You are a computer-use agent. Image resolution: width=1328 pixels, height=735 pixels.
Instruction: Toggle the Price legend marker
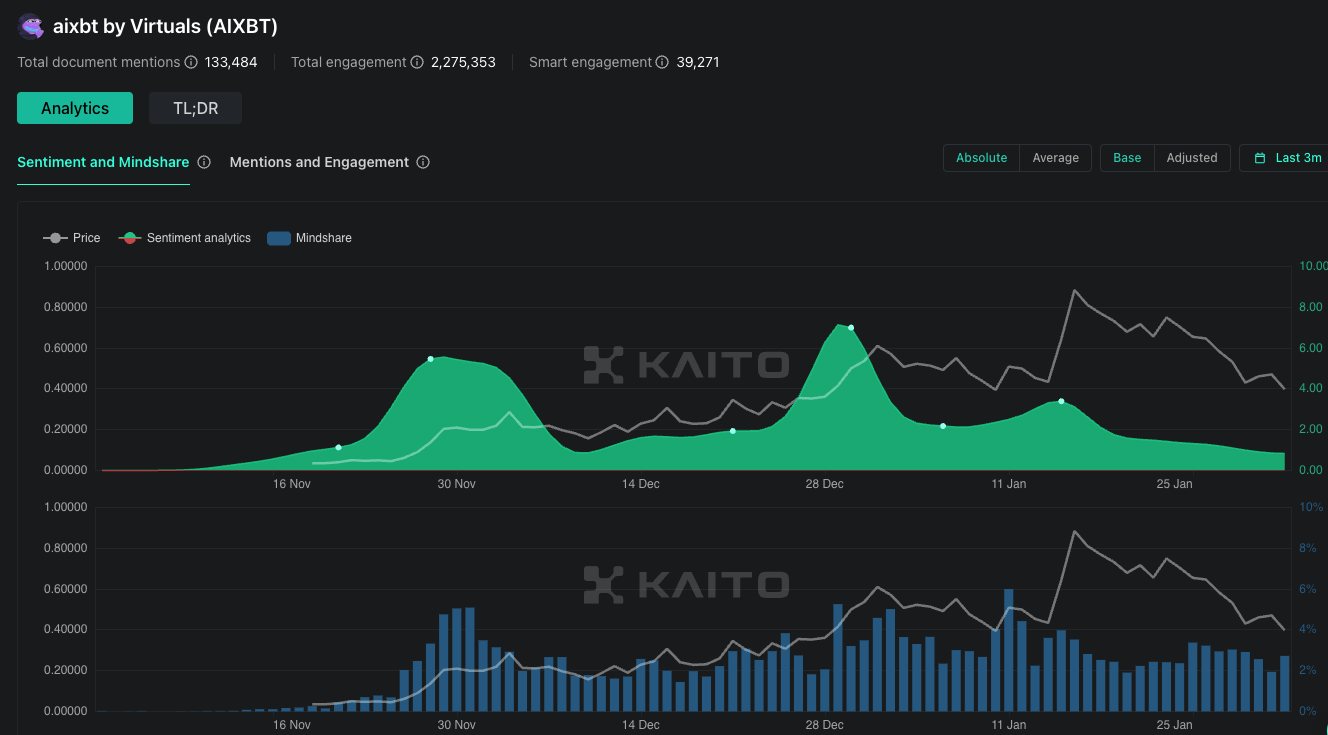tap(55, 238)
